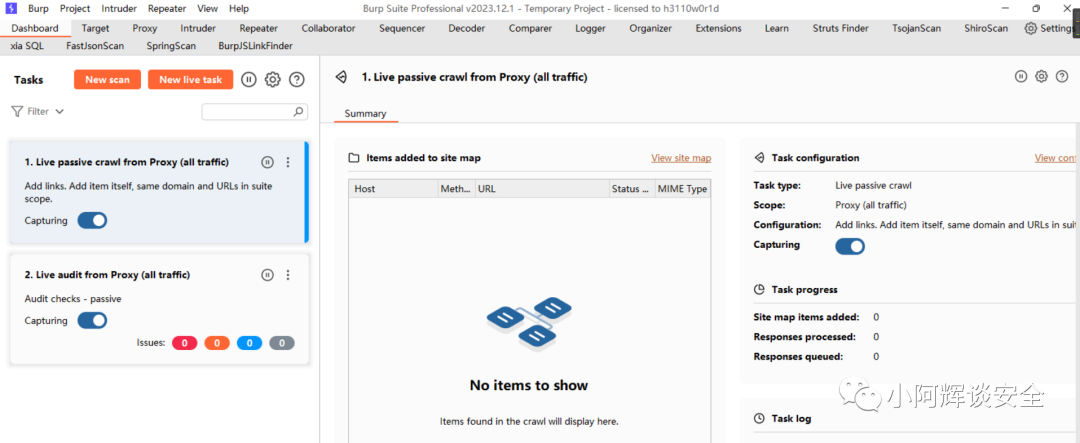Open the Repeater tool tab

259,28
